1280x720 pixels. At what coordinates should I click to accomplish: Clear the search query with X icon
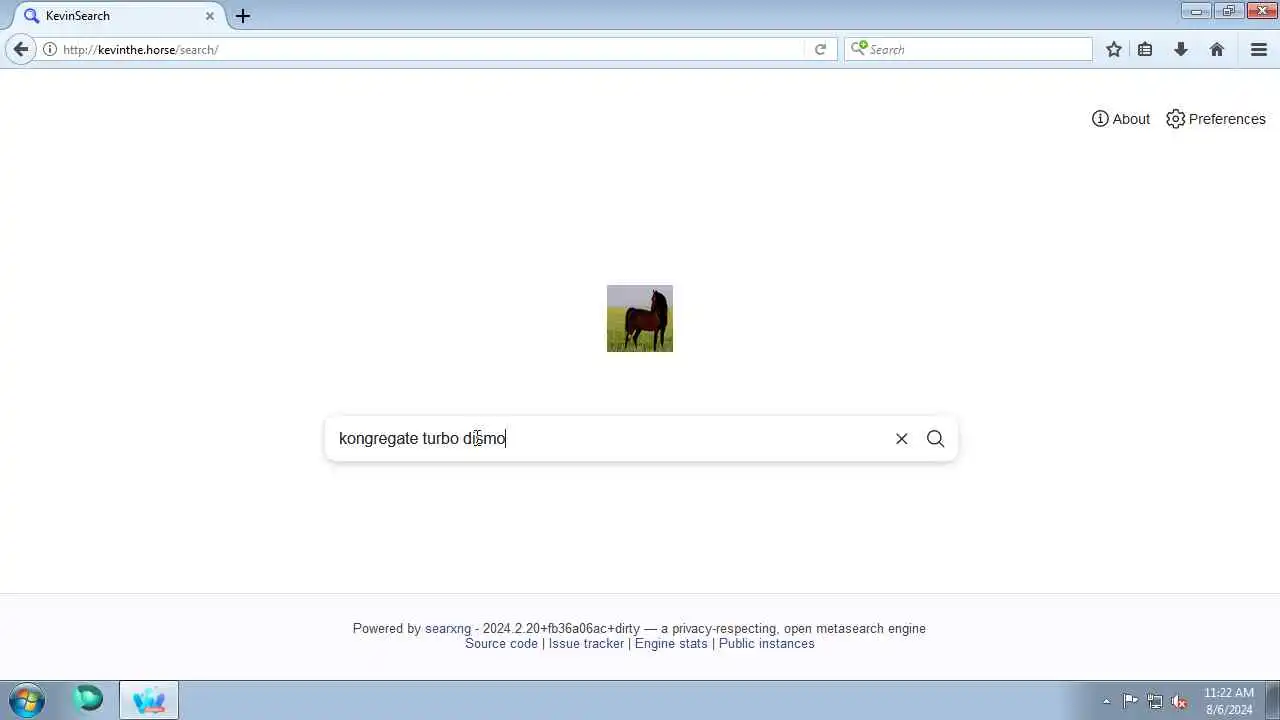coord(901,438)
